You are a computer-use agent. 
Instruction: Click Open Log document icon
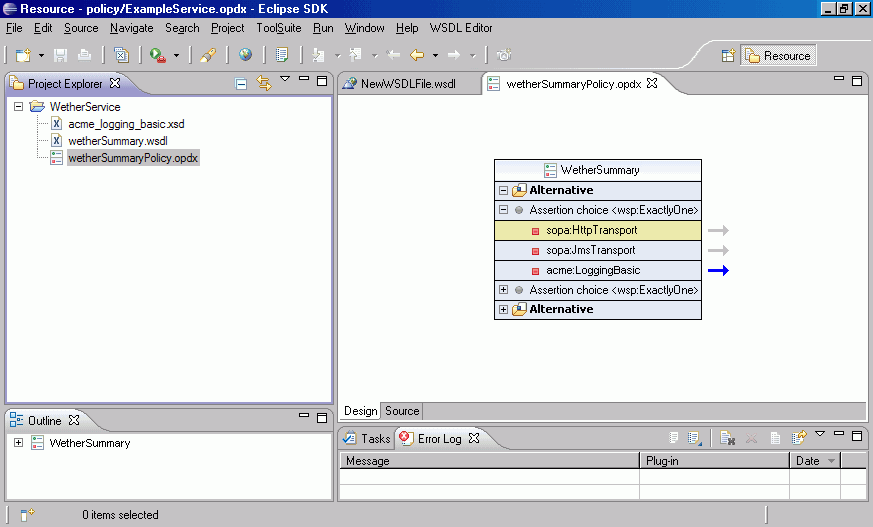click(775, 439)
